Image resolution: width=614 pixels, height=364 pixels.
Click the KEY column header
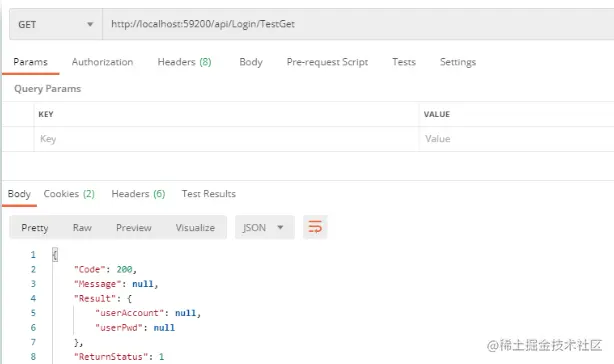tap(46, 114)
